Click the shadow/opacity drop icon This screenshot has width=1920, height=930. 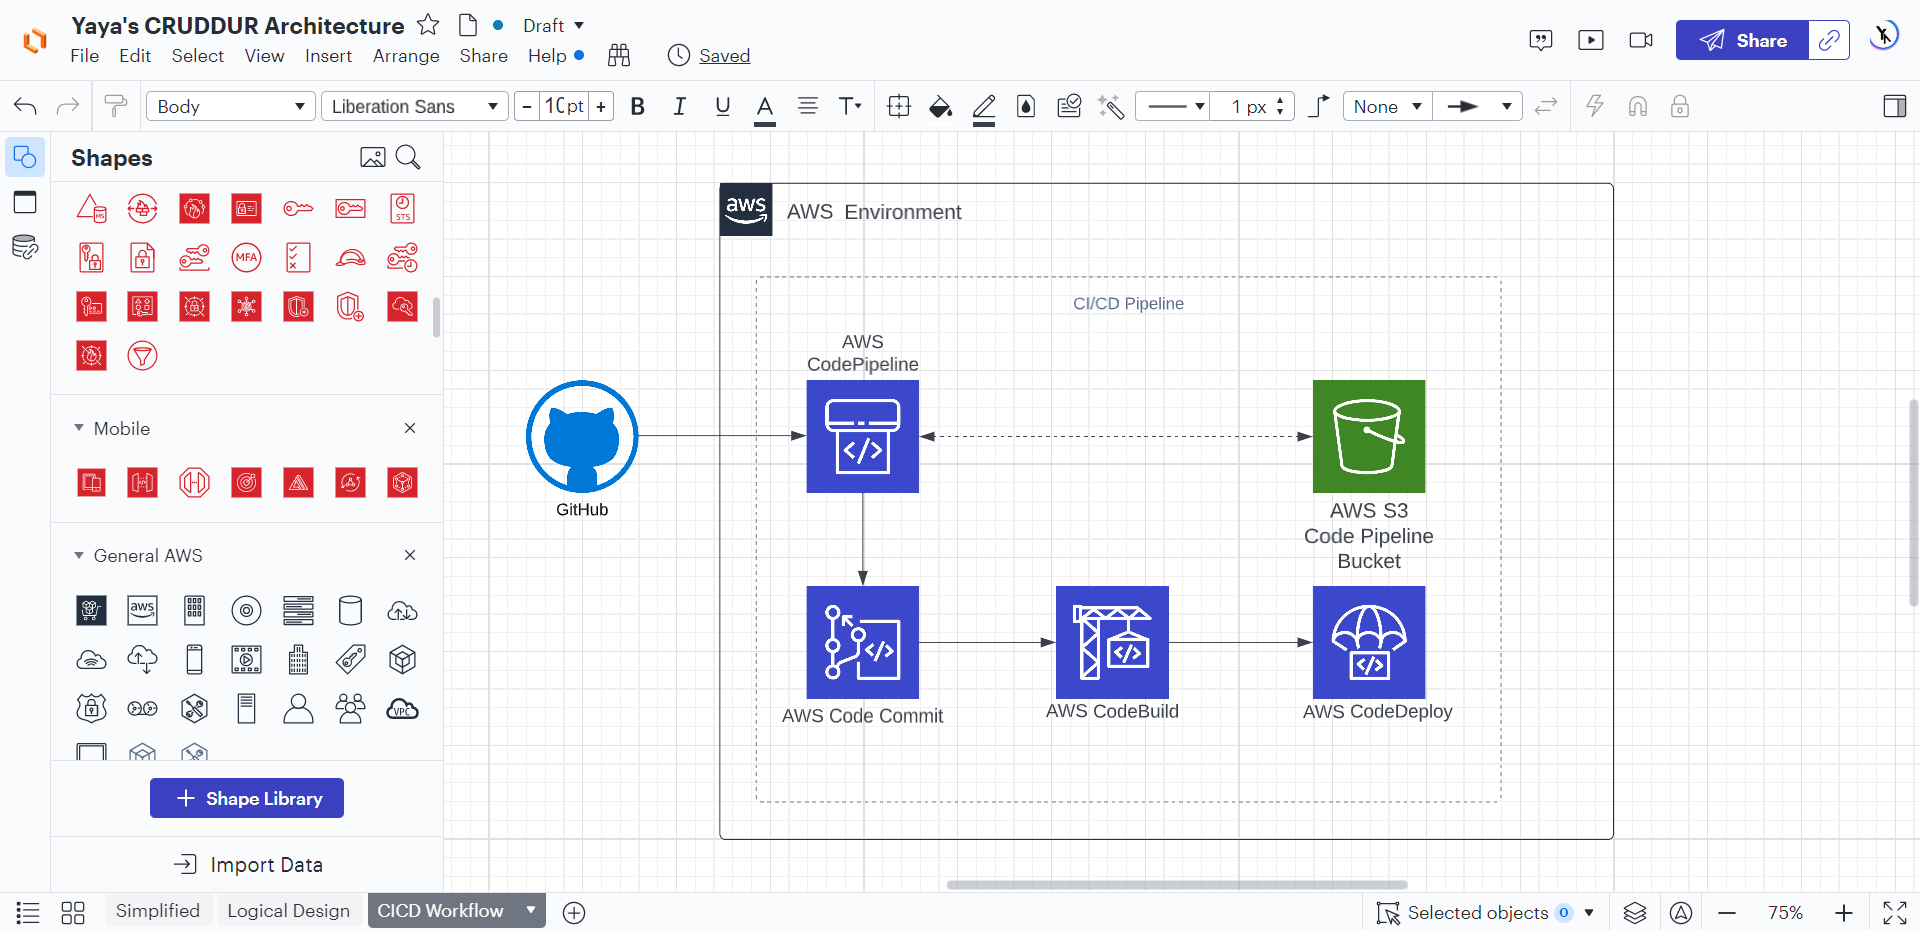(x=1026, y=106)
